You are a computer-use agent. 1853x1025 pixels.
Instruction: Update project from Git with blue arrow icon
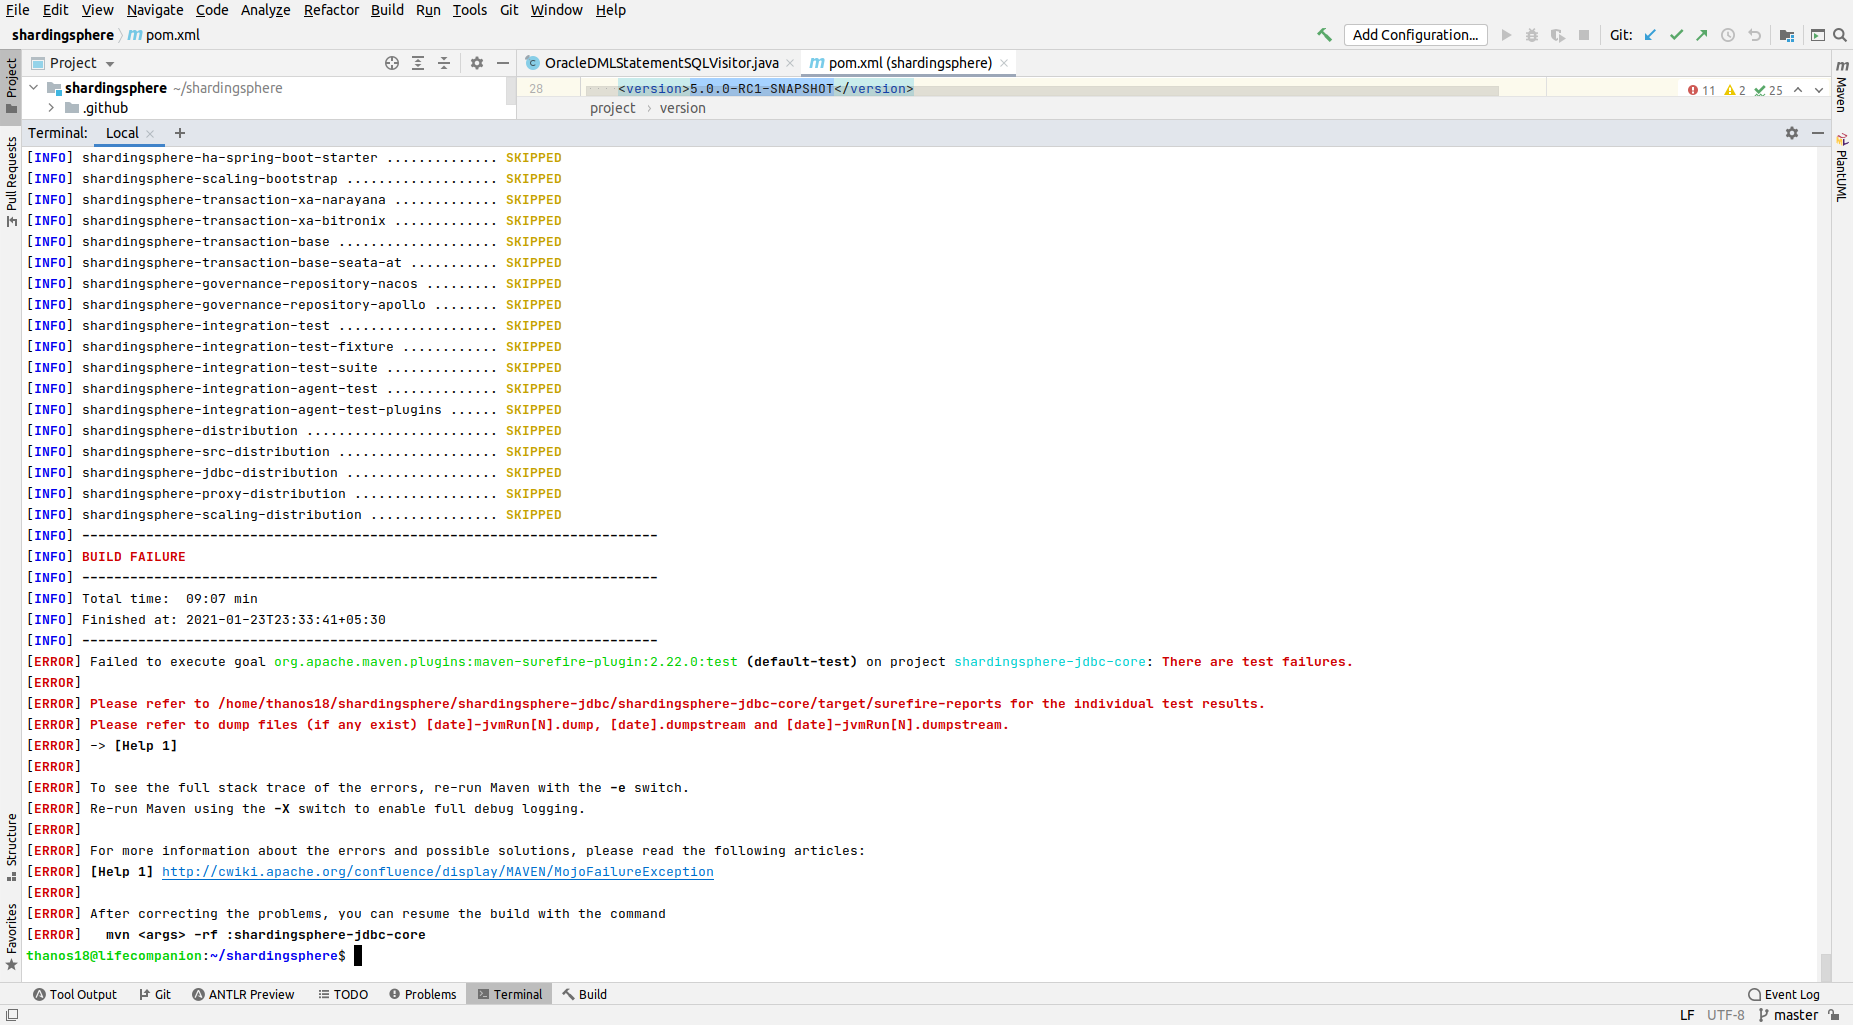click(1650, 34)
